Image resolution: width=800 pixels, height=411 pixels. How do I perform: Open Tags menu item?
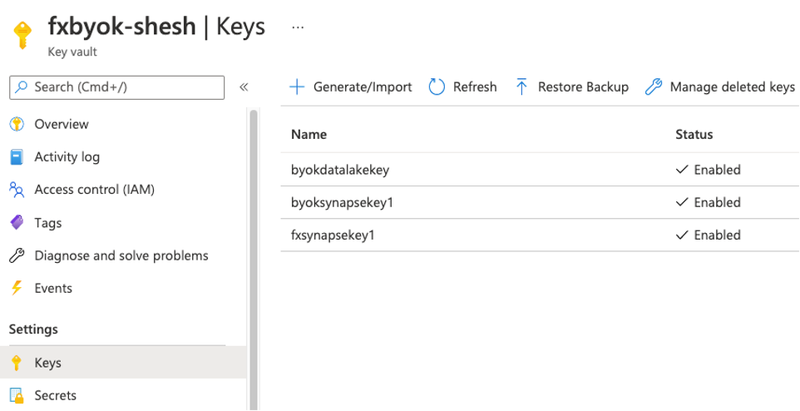(48, 223)
